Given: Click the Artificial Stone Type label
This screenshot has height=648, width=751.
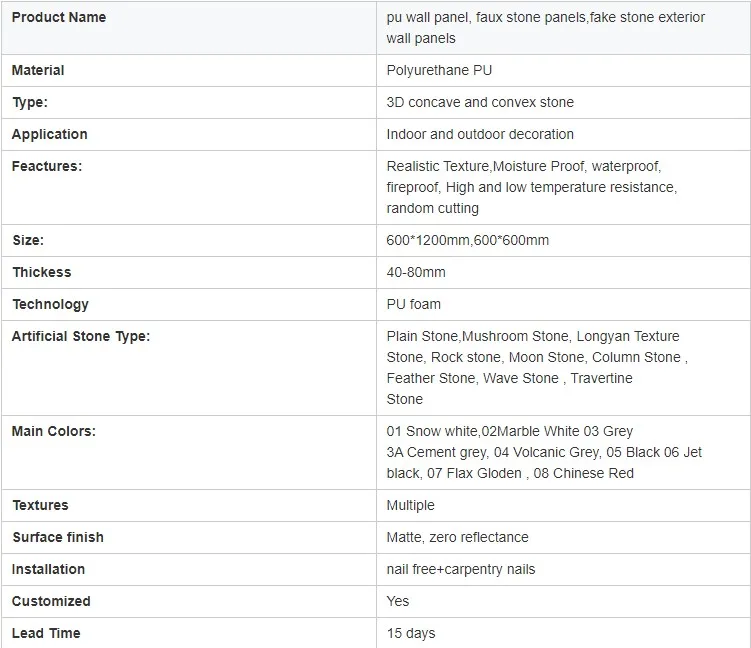Looking at the screenshot, I should pos(81,336).
